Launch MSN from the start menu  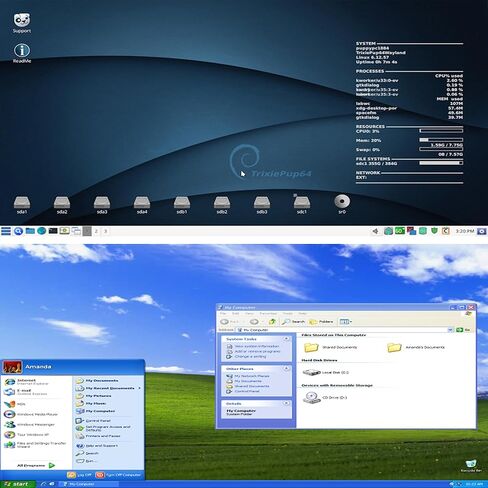pyautogui.click(x=15, y=404)
